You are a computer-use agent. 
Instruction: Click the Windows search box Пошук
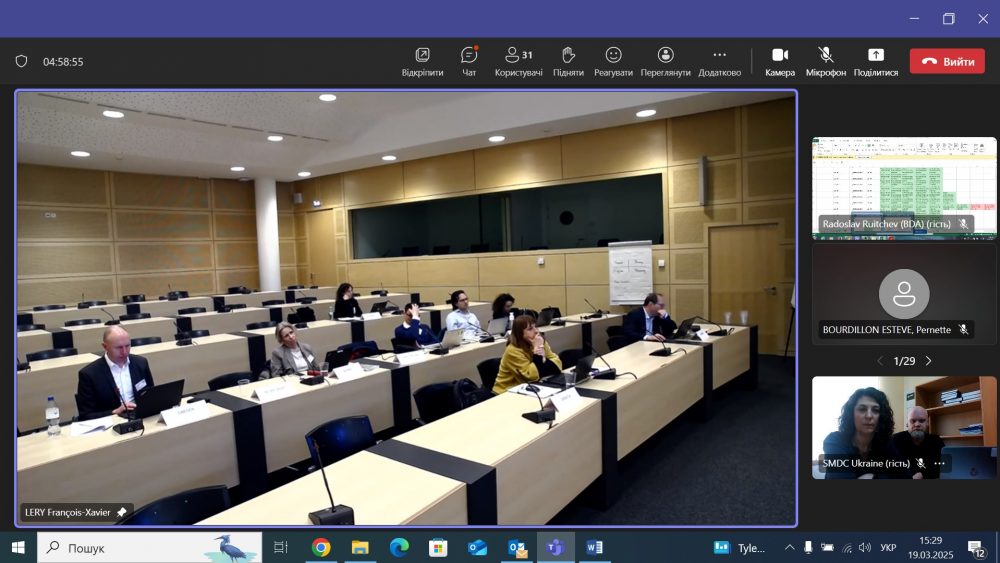click(150, 548)
